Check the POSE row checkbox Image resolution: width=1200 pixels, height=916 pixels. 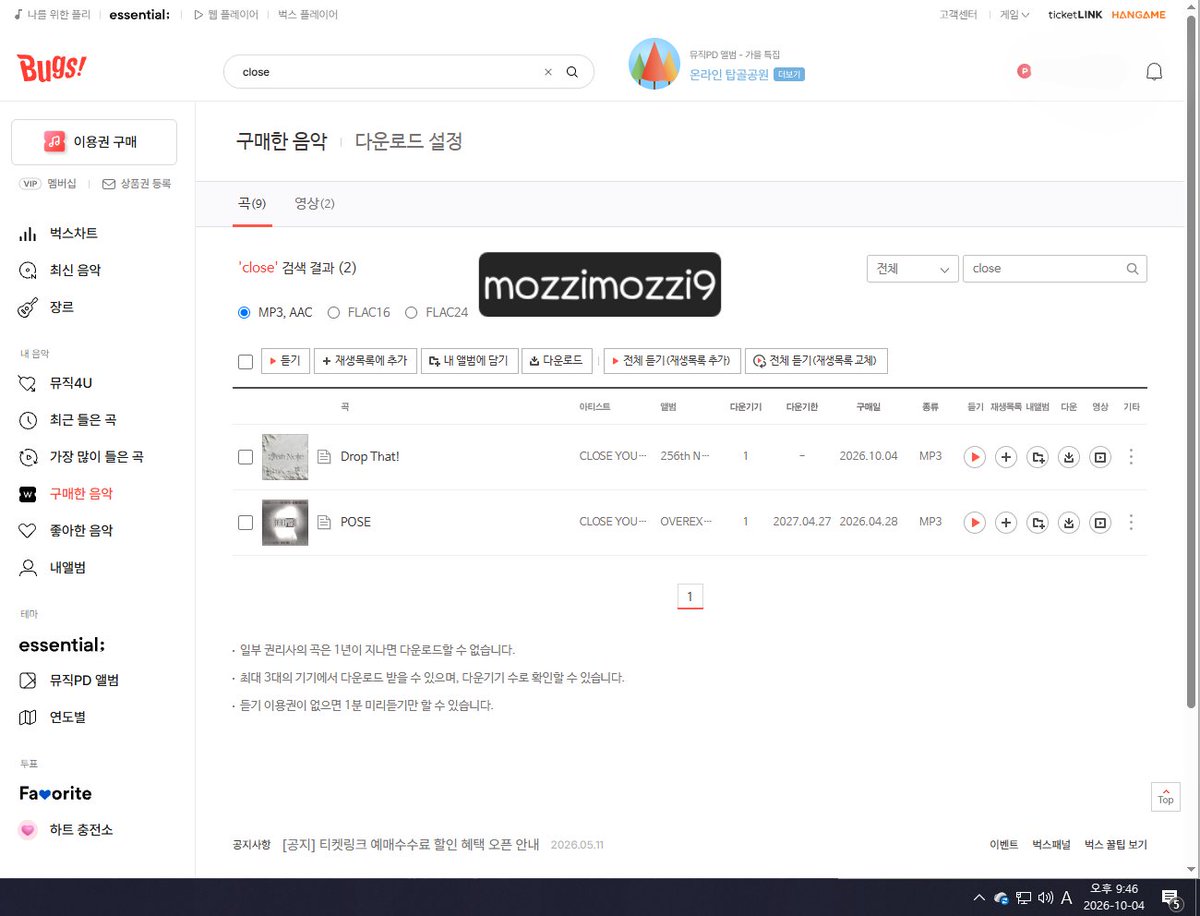(245, 522)
